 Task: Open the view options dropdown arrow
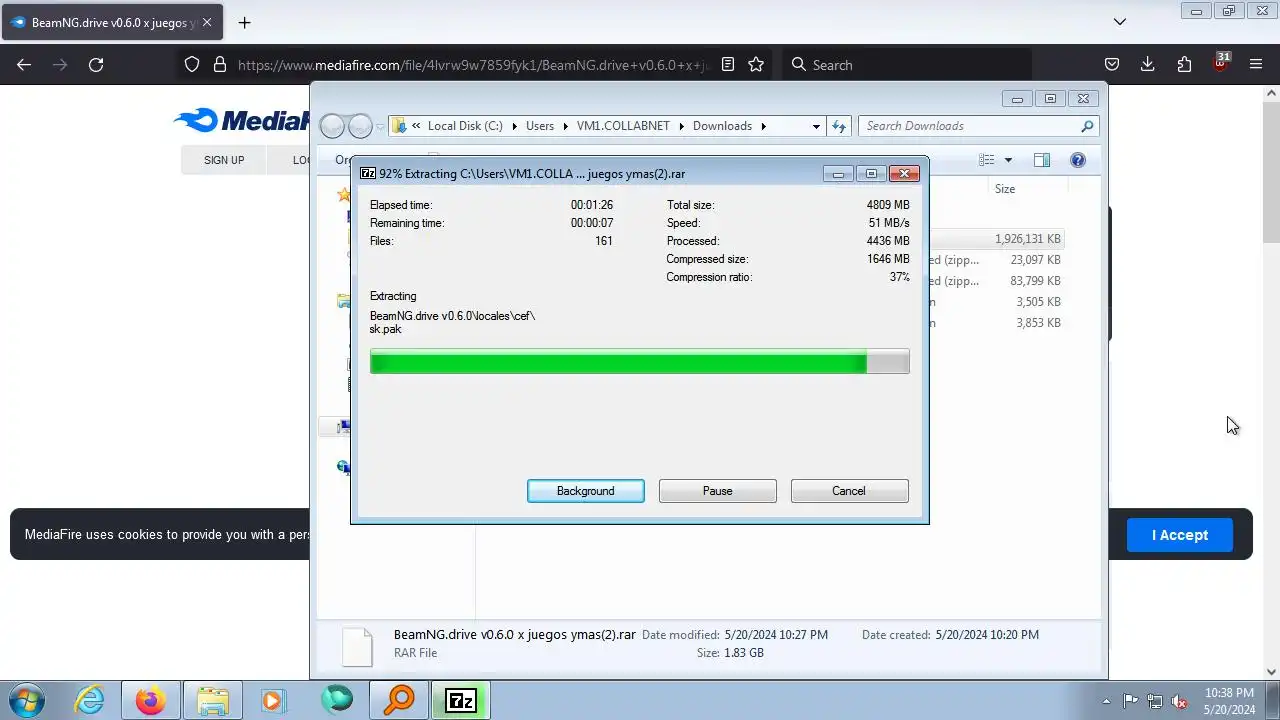(x=1008, y=160)
